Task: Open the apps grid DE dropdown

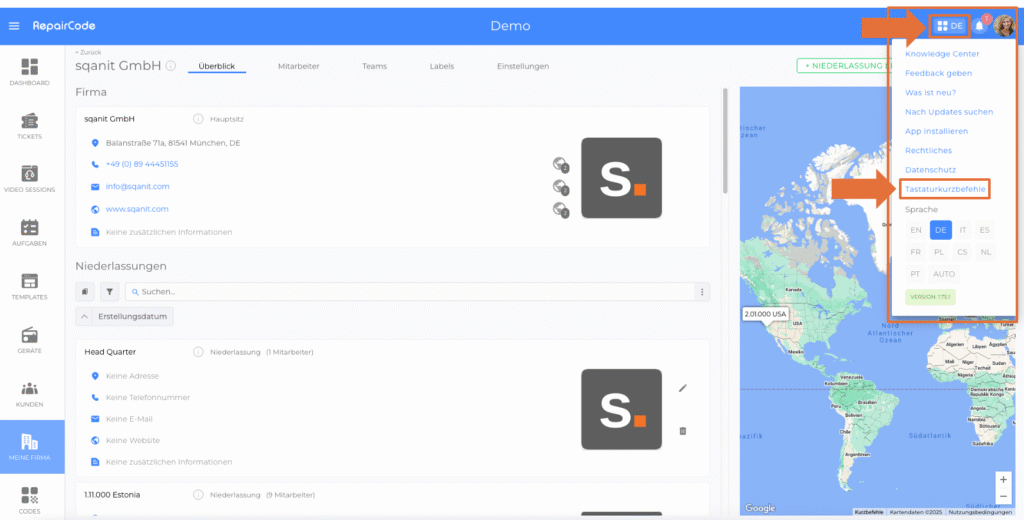Action: pyautogui.click(x=950, y=25)
